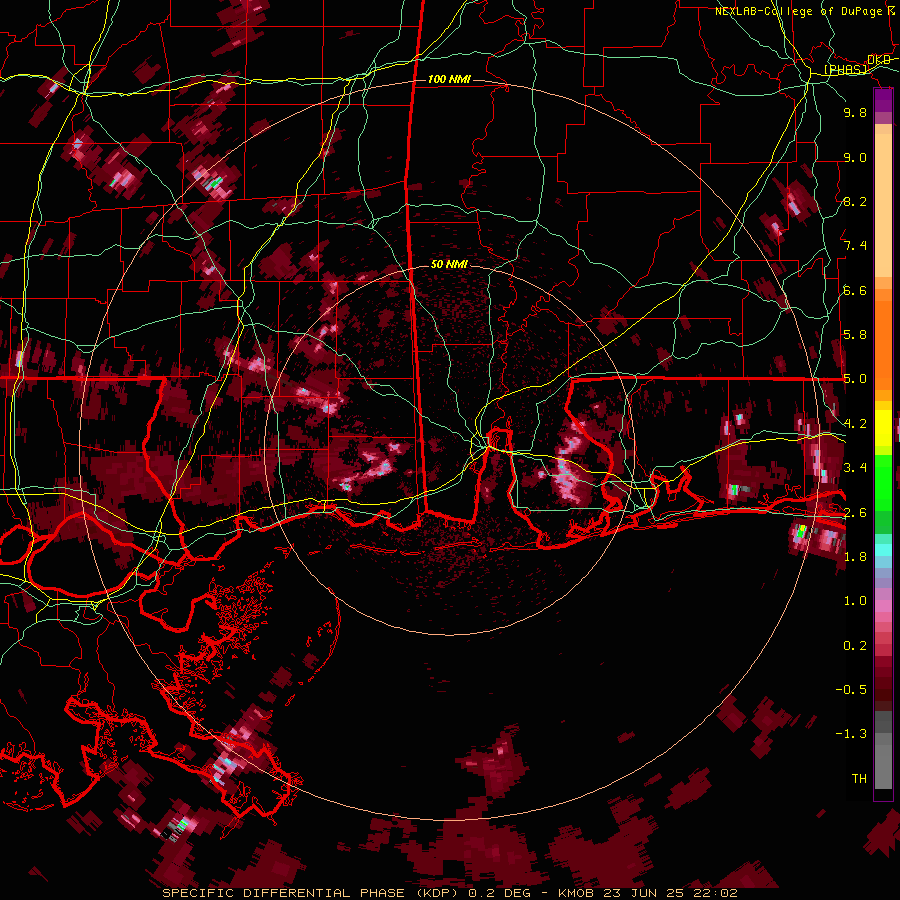Viewport: 900px width, 900px height.
Task: Click the 100 NMI range ring label
Action: pos(449,79)
